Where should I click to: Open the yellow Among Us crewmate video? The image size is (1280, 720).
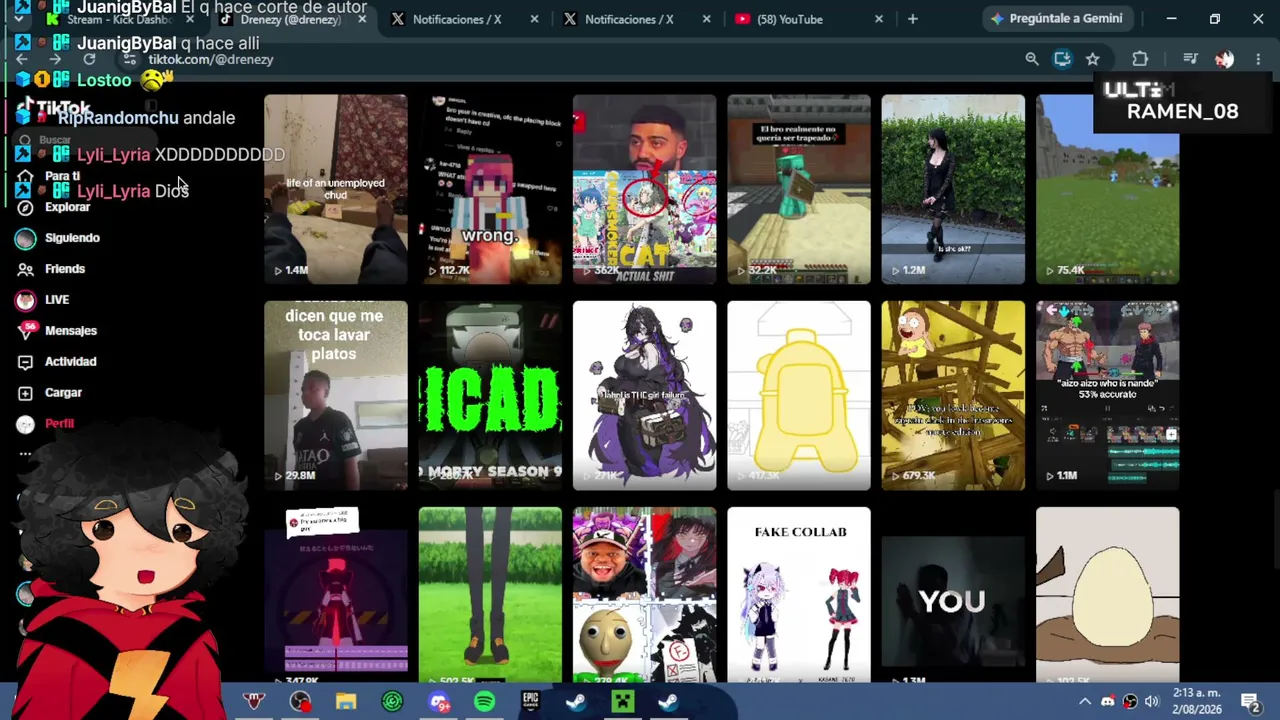pos(799,396)
